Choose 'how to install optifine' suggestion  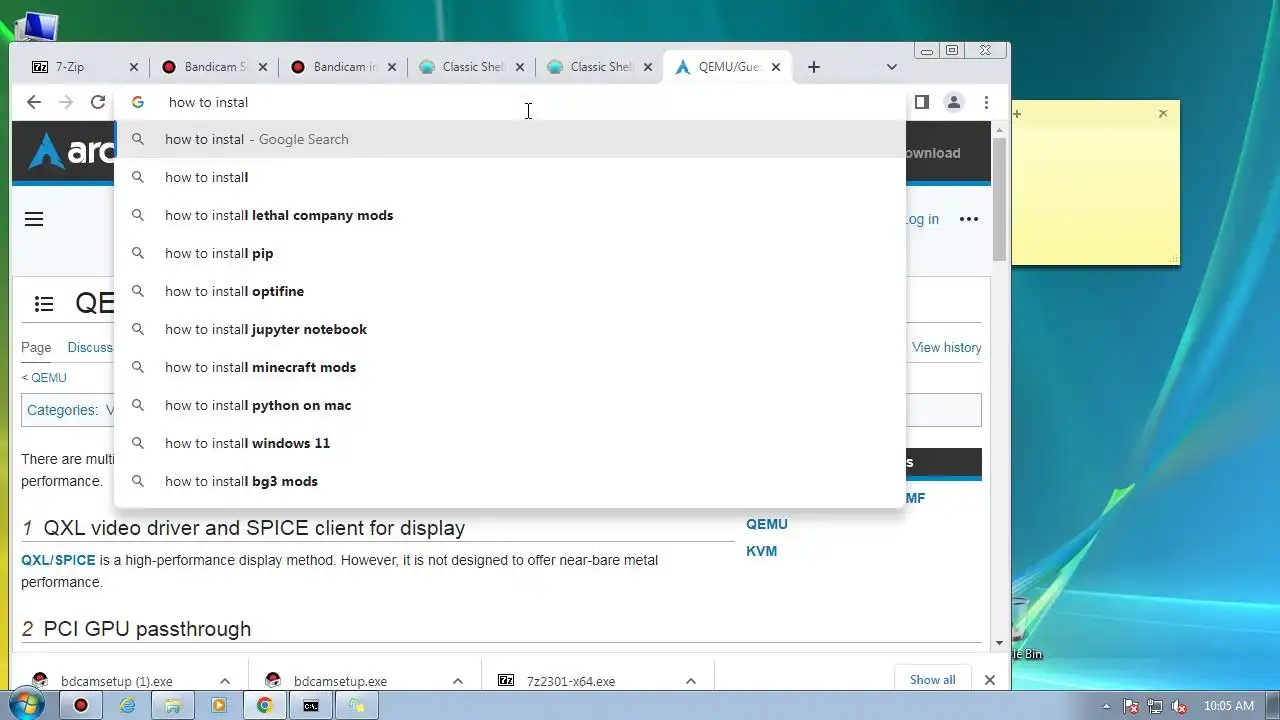(510, 291)
